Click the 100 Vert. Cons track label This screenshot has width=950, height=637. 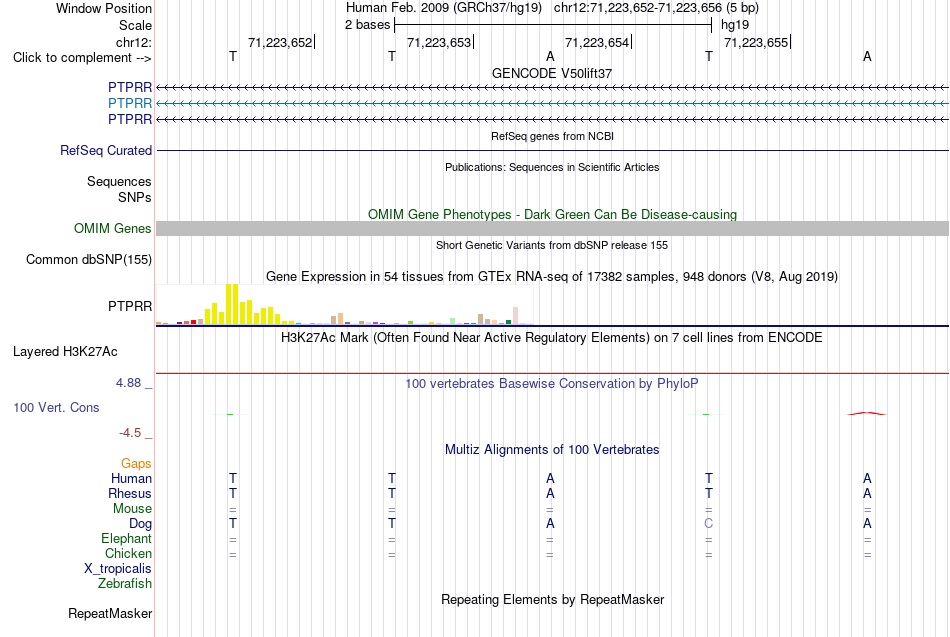pyautogui.click(x=56, y=407)
